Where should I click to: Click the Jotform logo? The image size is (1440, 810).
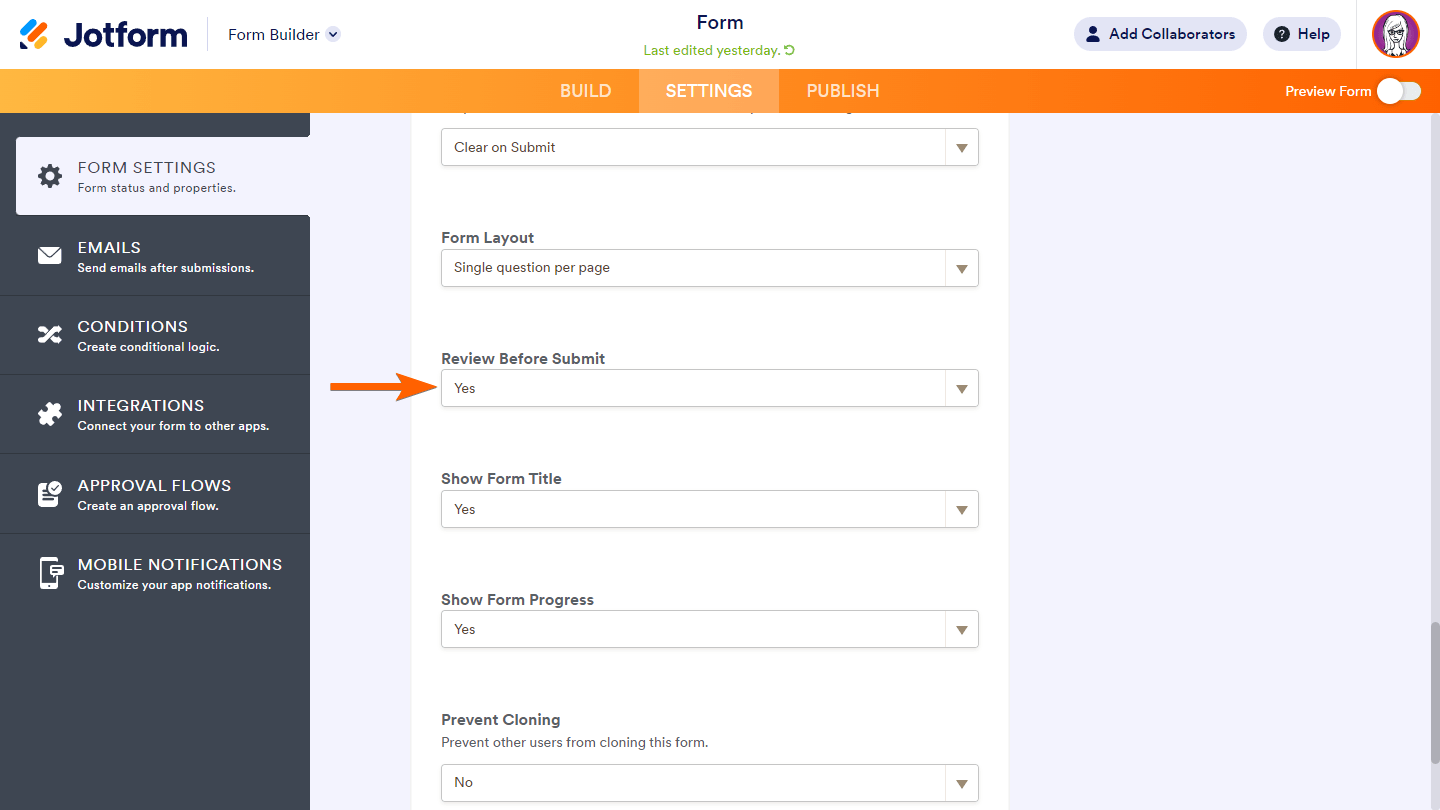pos(104,35)
